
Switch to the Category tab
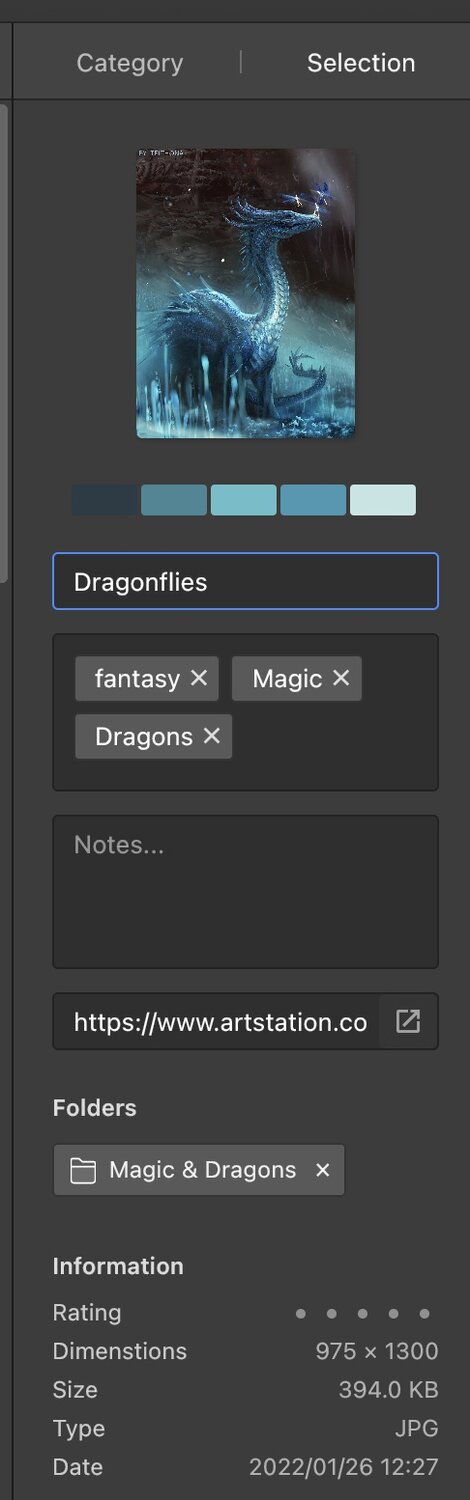pyautogui.click(x=130, y=63)
